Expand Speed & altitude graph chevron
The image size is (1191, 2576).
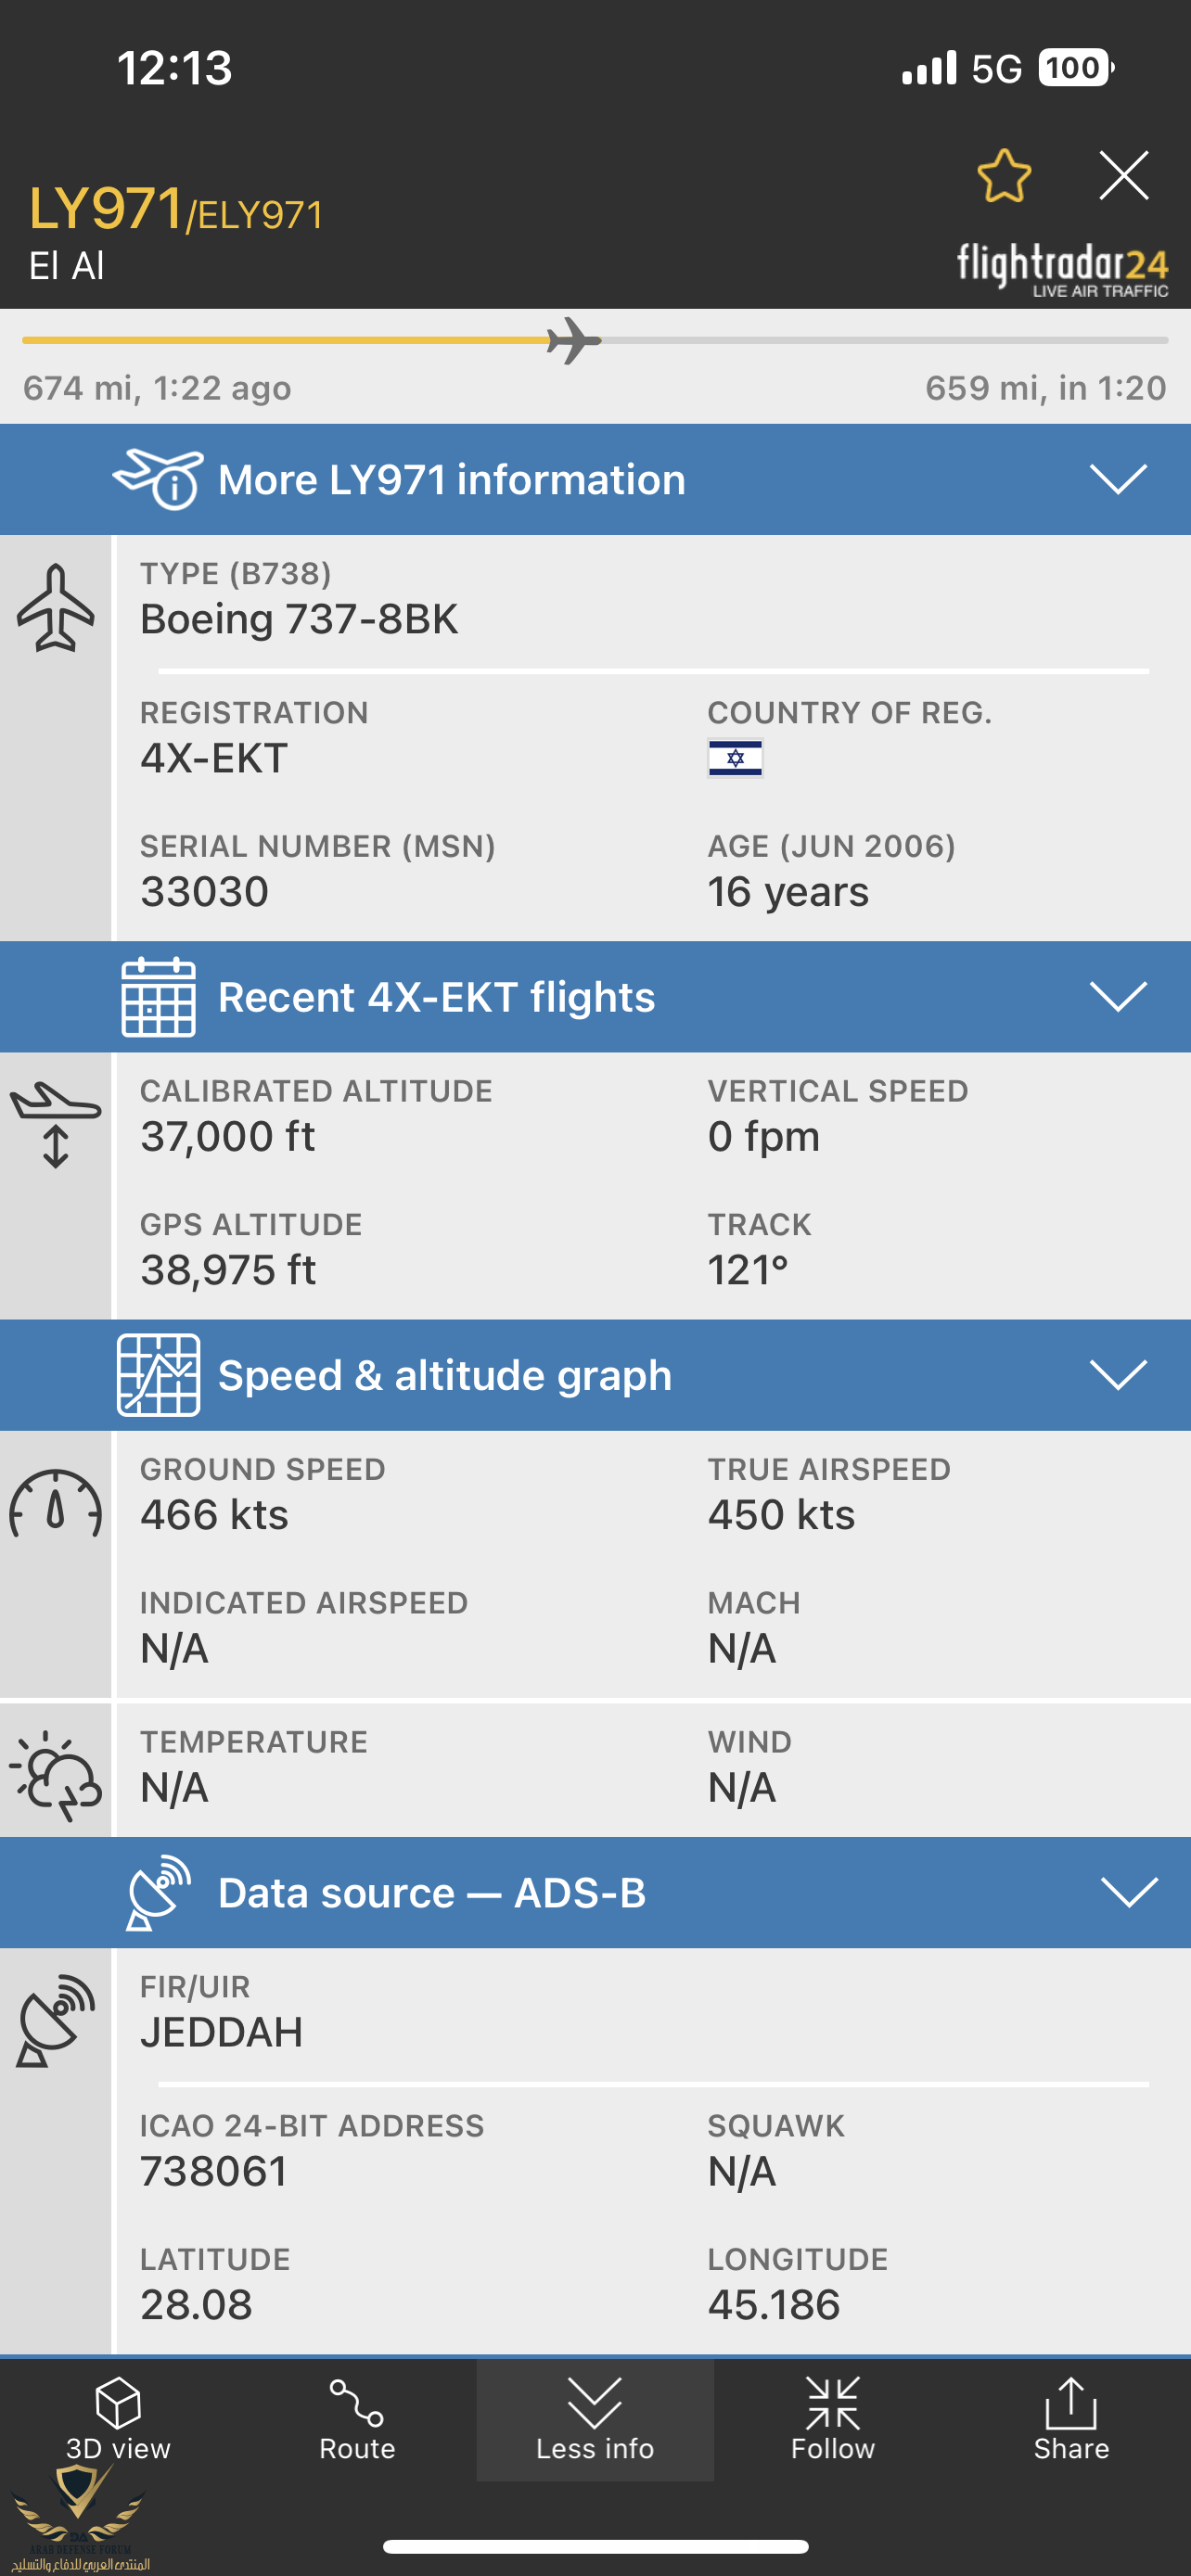click(1118, 1375)
